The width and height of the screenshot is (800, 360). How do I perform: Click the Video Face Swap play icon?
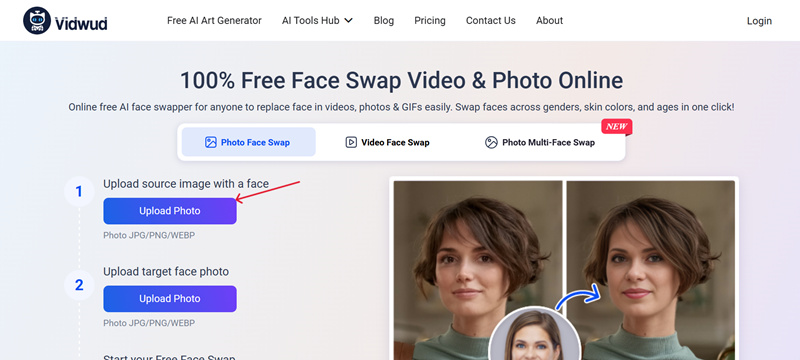(x=351, y=142)
